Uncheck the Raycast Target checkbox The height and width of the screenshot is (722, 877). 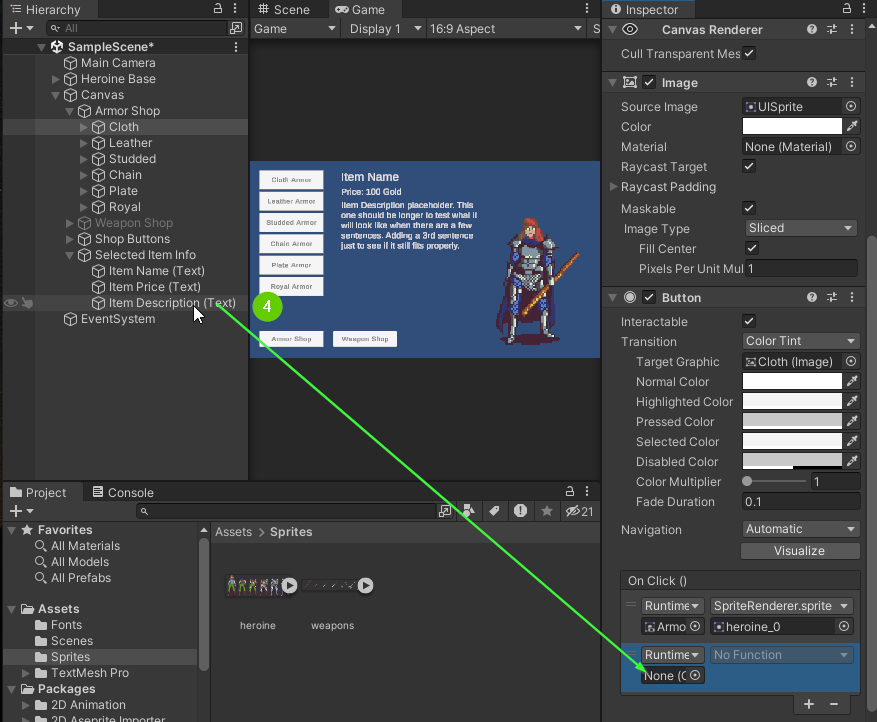749,167
